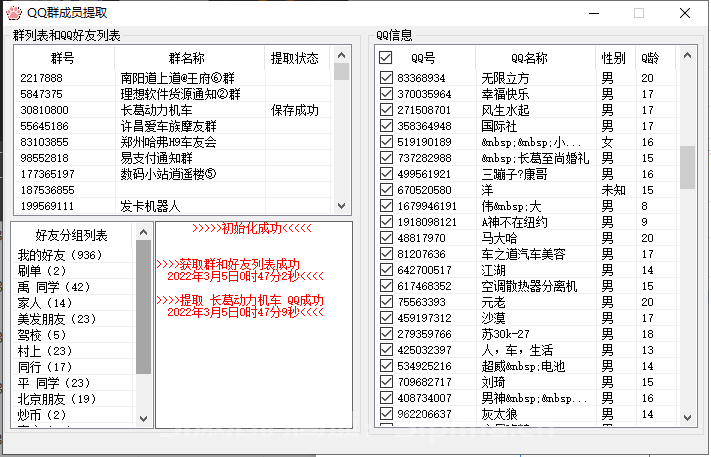Click the QQ信息 list scroll-down arrow

point(687,418)
